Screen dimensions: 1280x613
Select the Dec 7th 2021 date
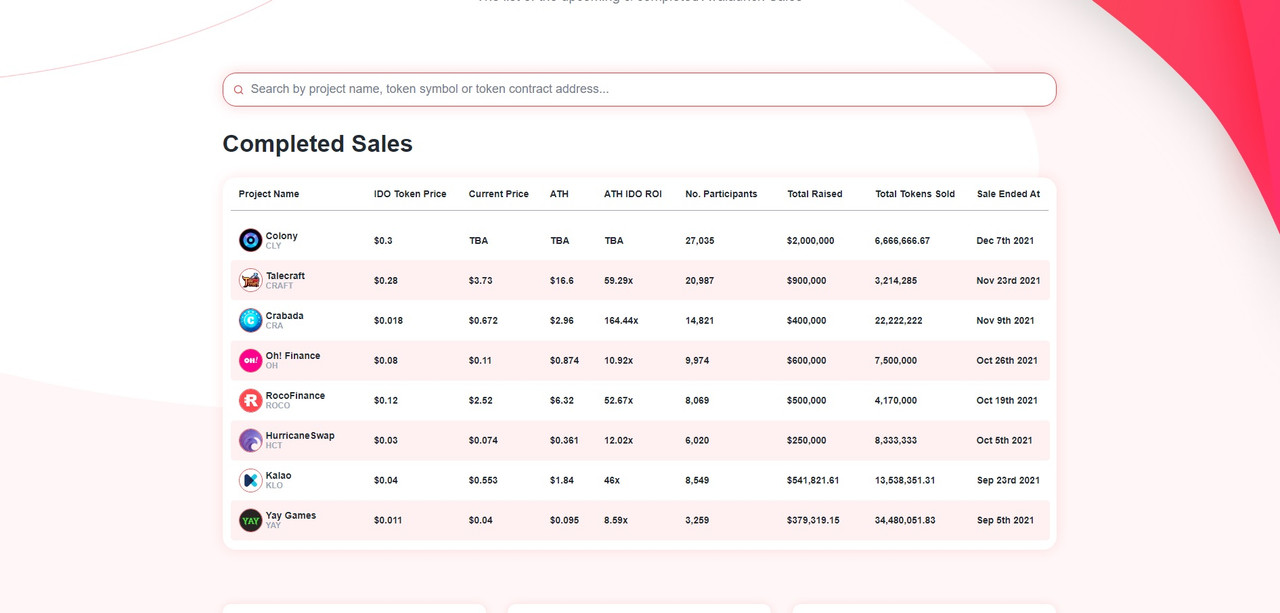(1006, 241)
